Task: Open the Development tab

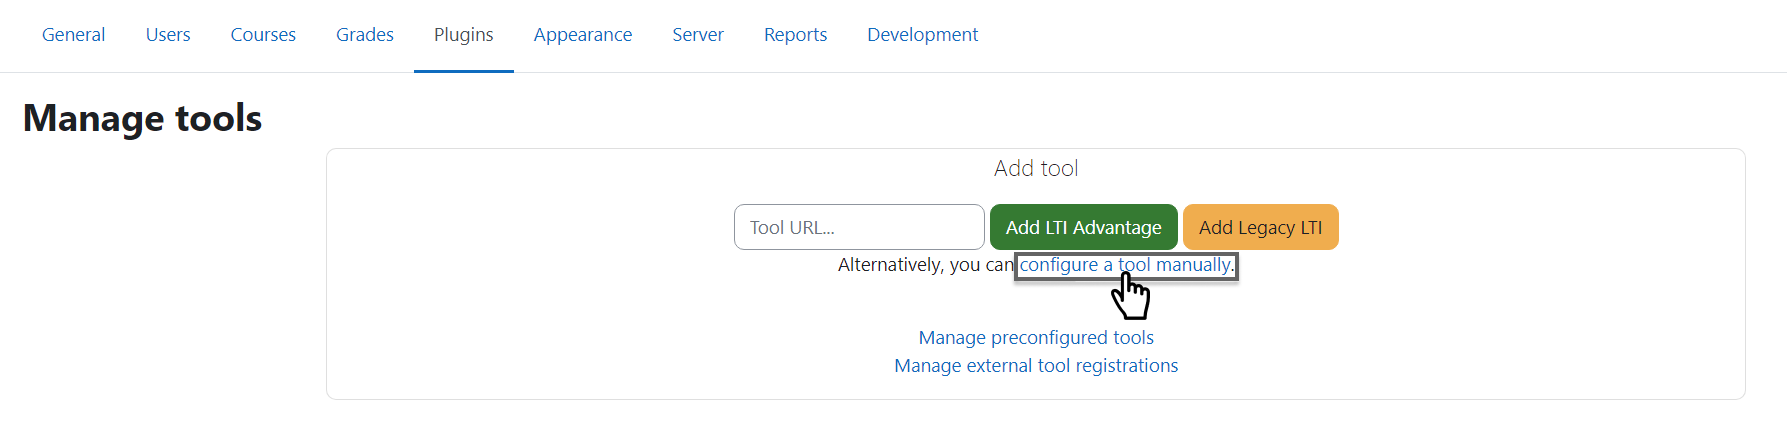Action: (922, 35)
